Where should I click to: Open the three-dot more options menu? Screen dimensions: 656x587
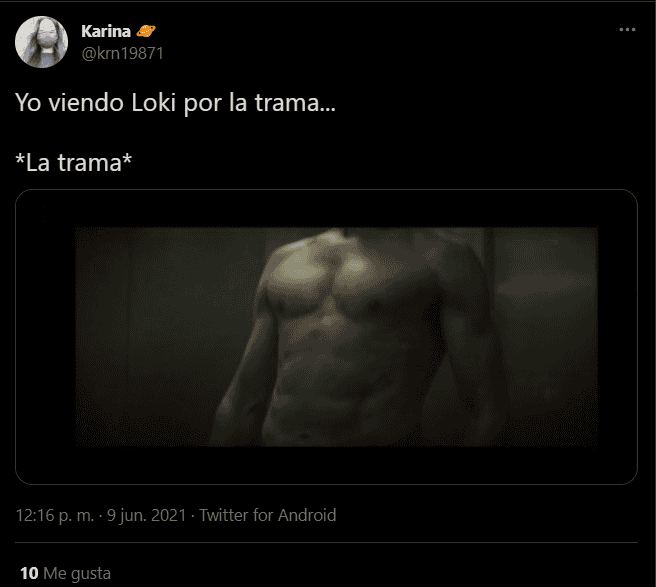point(627,30)
